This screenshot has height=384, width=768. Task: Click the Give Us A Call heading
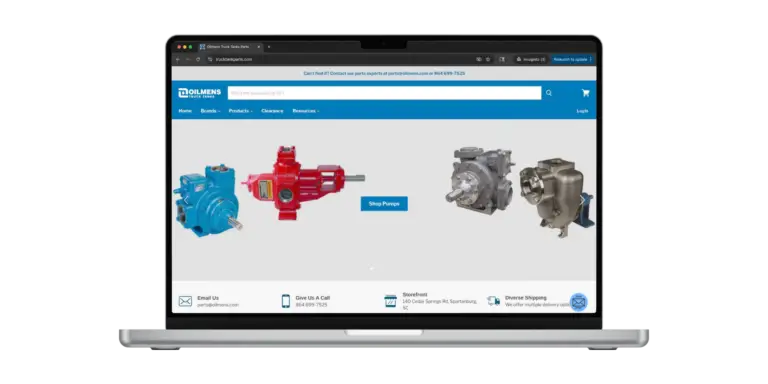click(x=312, y=298)
